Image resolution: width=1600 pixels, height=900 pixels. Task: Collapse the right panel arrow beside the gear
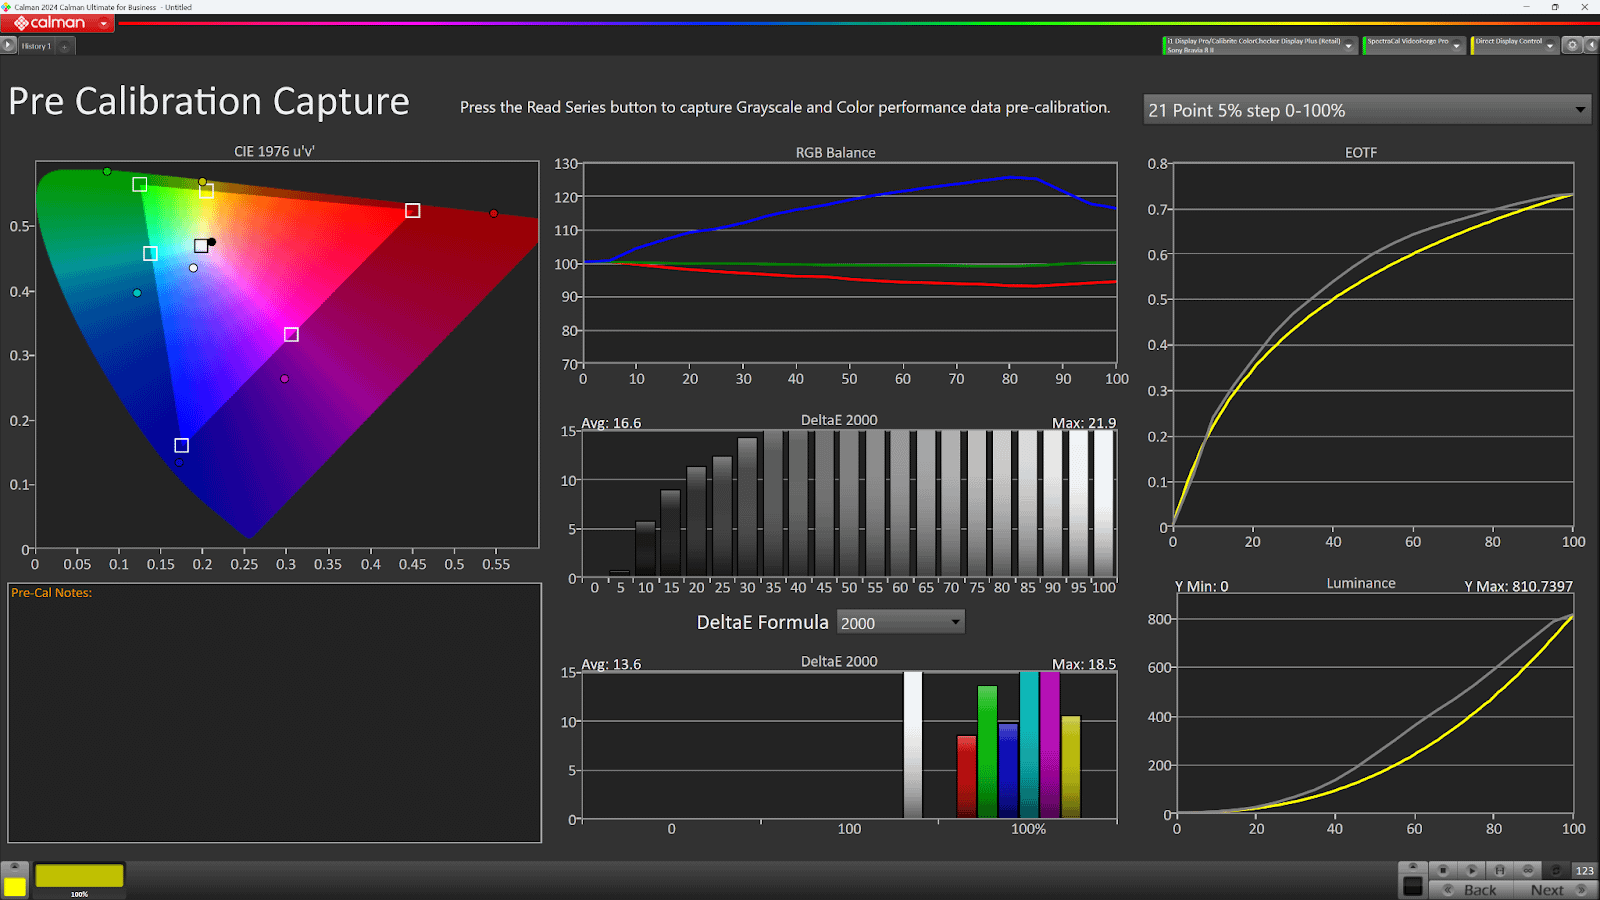point(1591,46)
